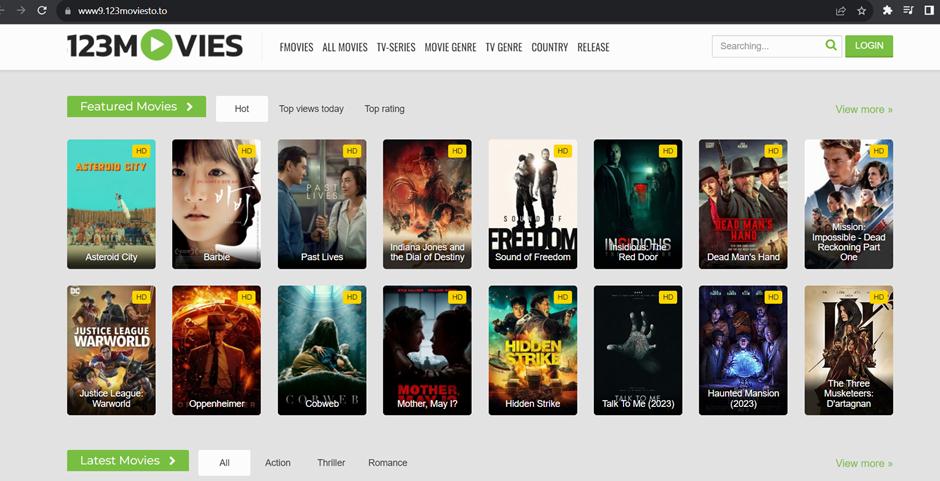
Task: Open the Talk To Me (2023) poster
Action: pyautogui.click(x=638, y=350)
